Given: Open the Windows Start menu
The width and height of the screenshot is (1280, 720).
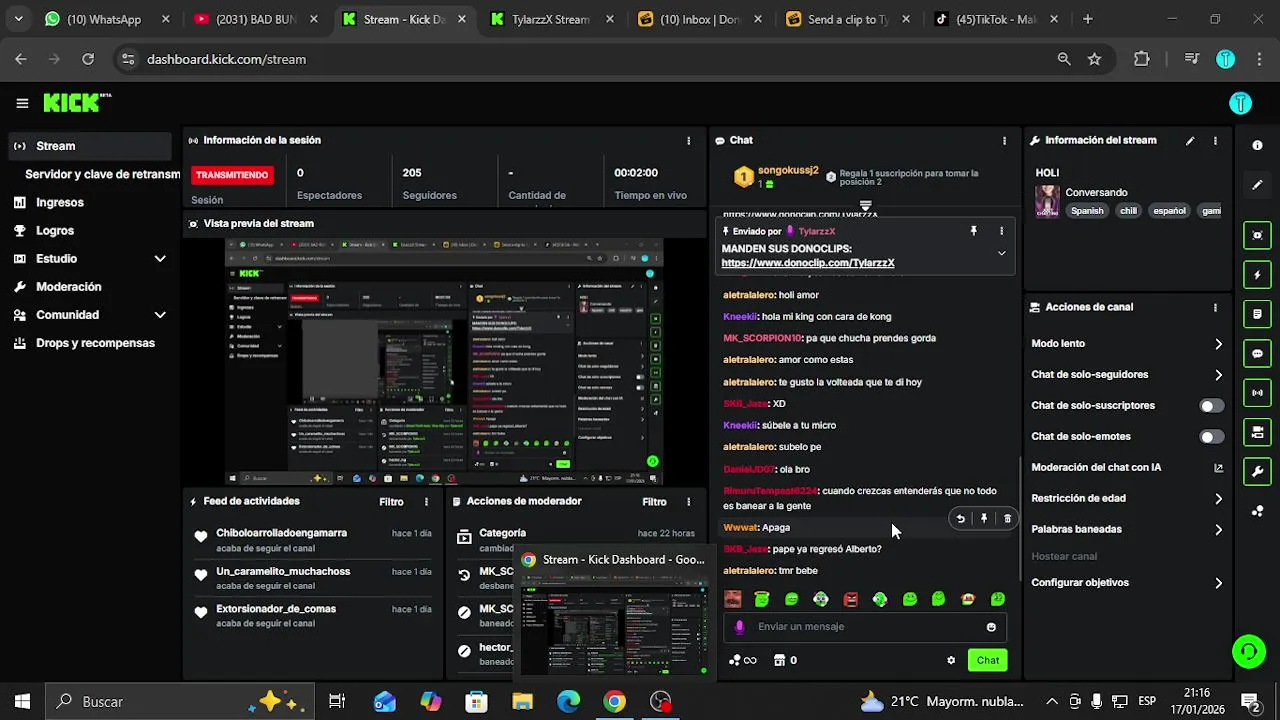Looking at the screenshot, I should click(x=22, y=702).
